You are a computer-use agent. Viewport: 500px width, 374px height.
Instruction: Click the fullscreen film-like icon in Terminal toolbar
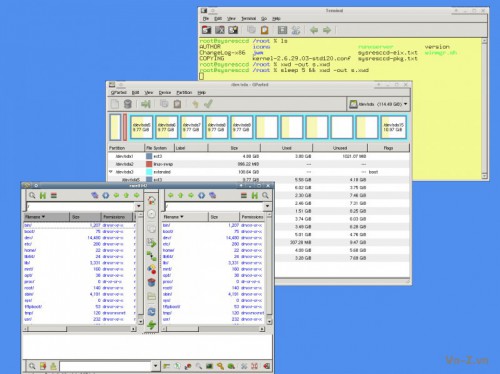(x=282, y=30)
